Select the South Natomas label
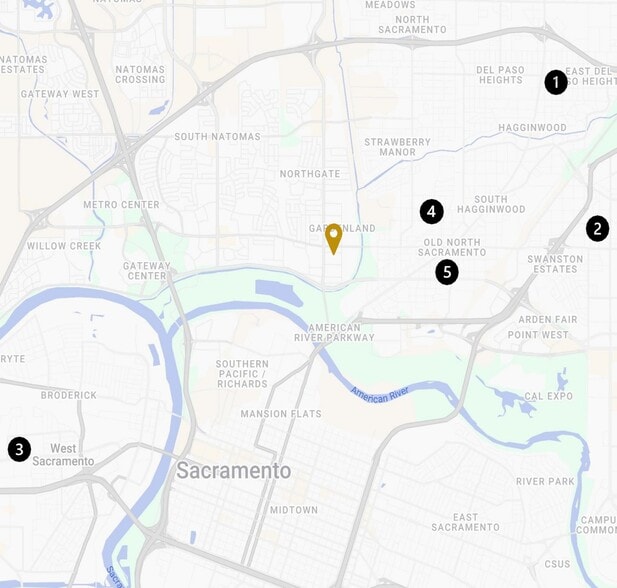Screen dimensions: 617x588 [218, 137]
